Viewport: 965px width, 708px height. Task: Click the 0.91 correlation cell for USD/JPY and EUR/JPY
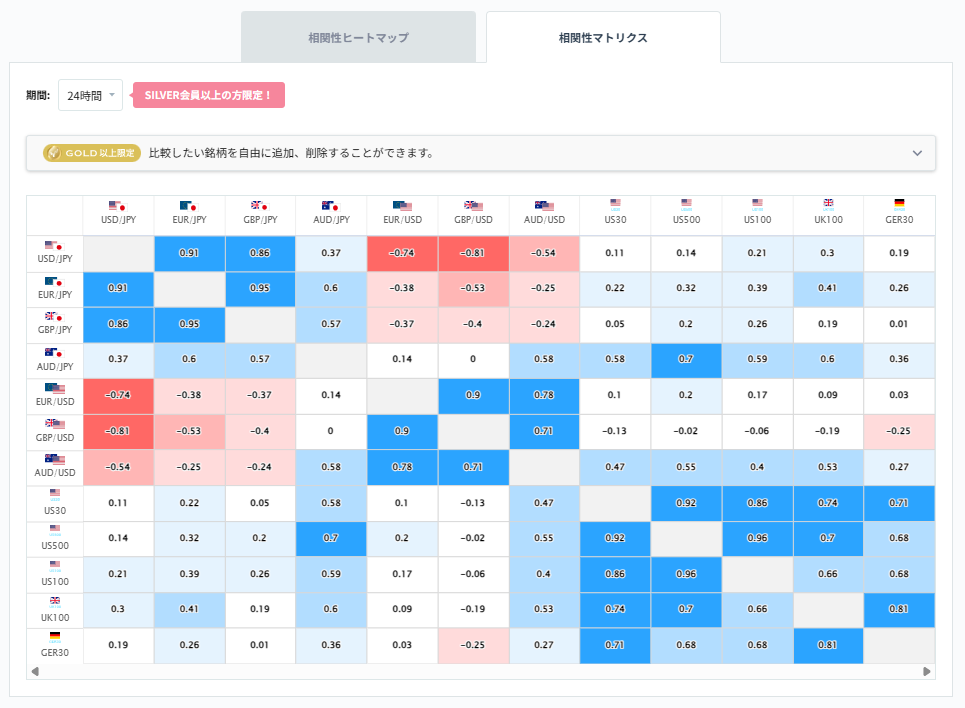click(189, 254)
